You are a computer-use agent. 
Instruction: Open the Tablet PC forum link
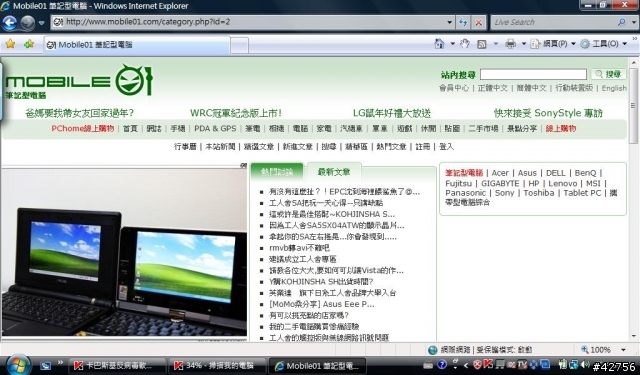(x=582, y=193)
